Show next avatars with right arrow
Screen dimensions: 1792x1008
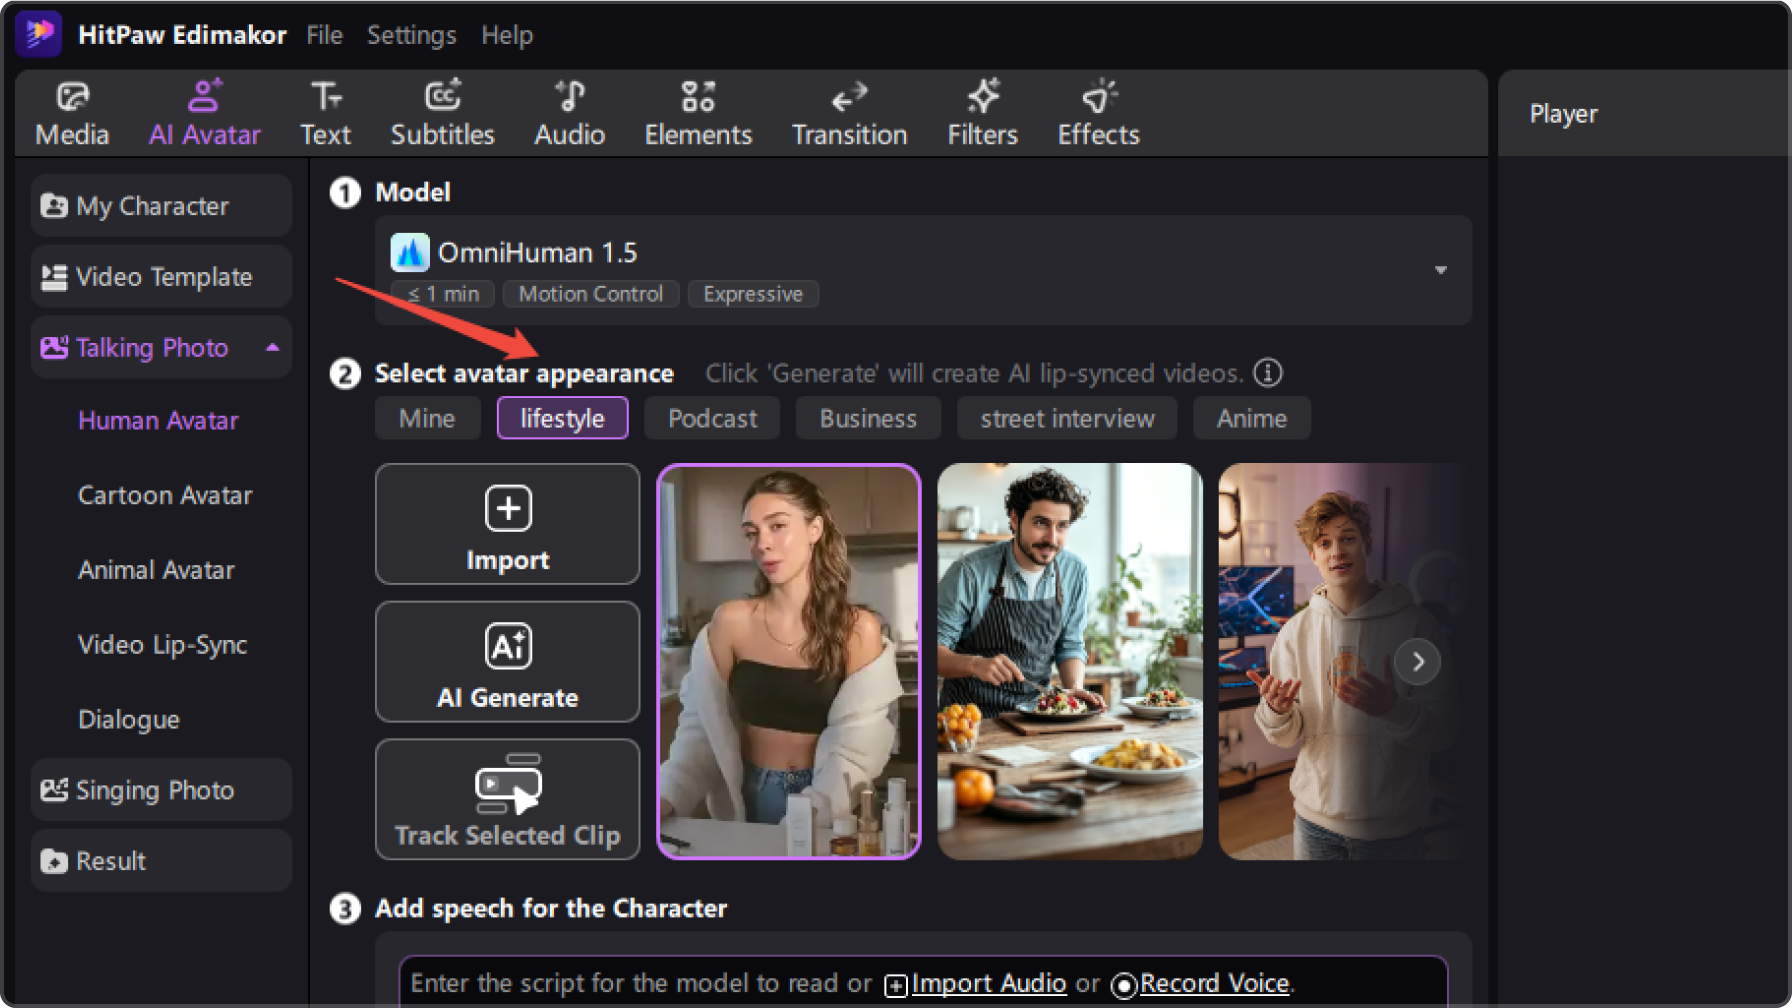(x=1417, y=662)
